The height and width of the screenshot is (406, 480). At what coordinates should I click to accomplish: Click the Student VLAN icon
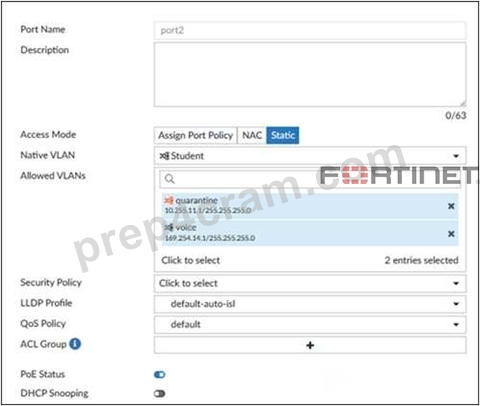[164, 156]
